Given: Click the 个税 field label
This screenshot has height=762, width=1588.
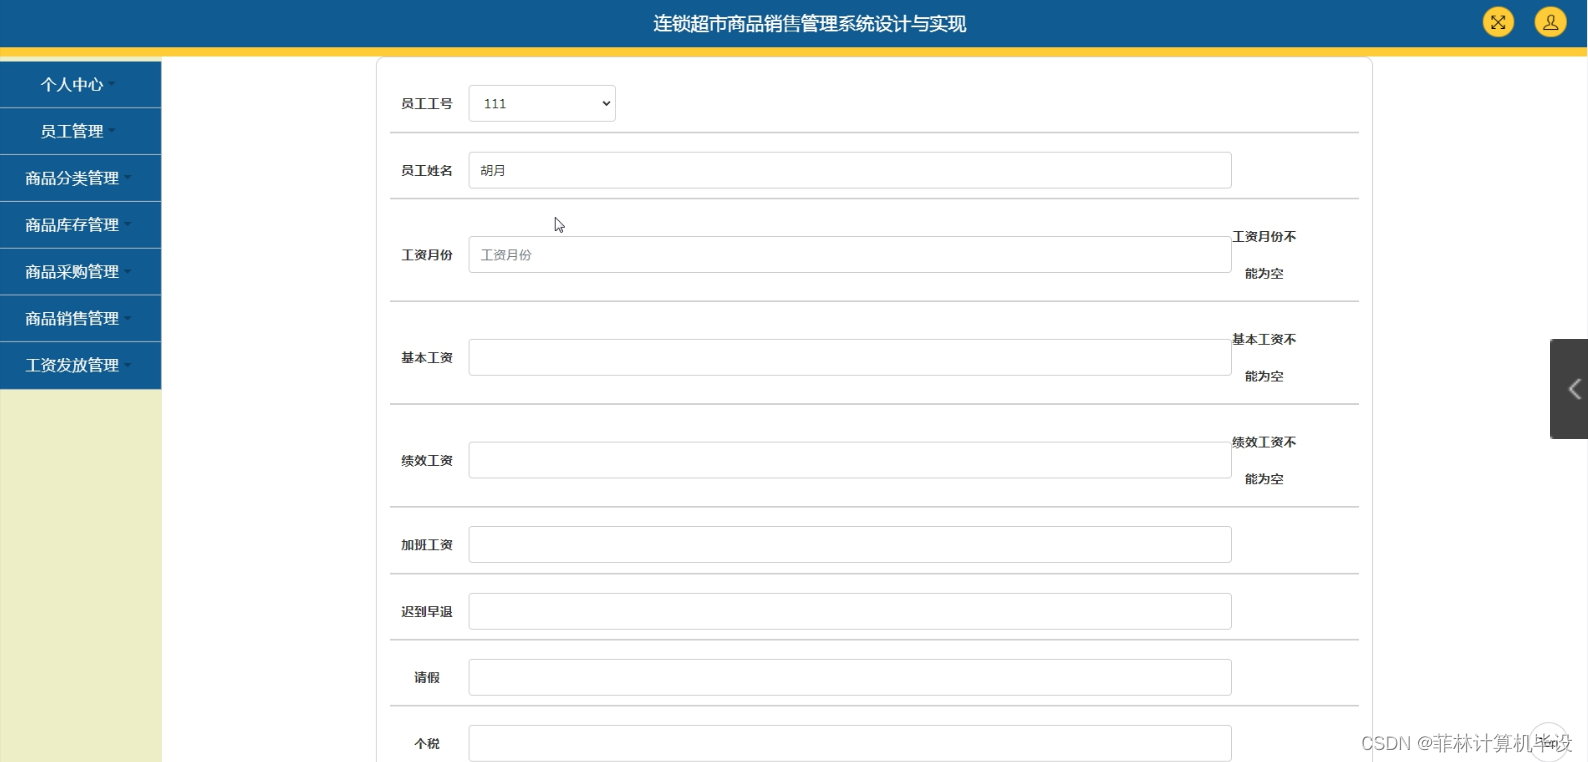Looking at the screenshot, I should click(427, 743).
